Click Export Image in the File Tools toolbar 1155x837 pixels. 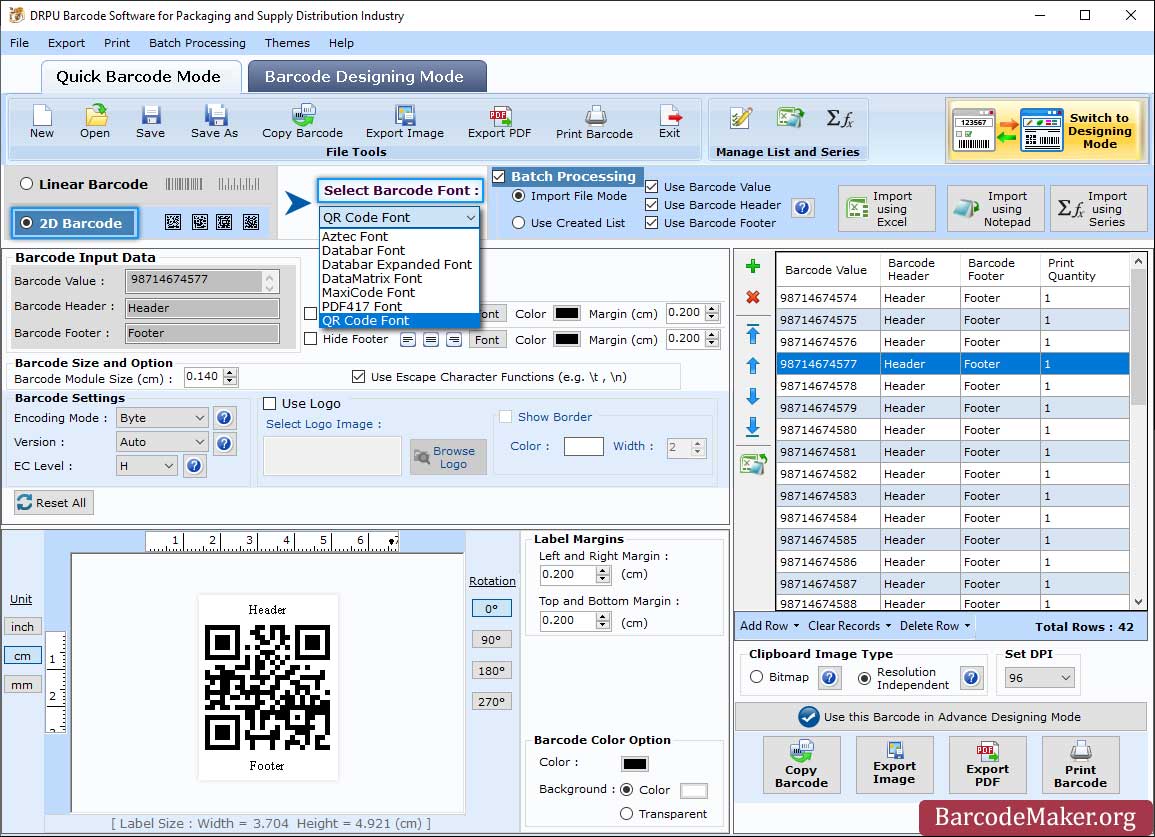click(404, 122)
